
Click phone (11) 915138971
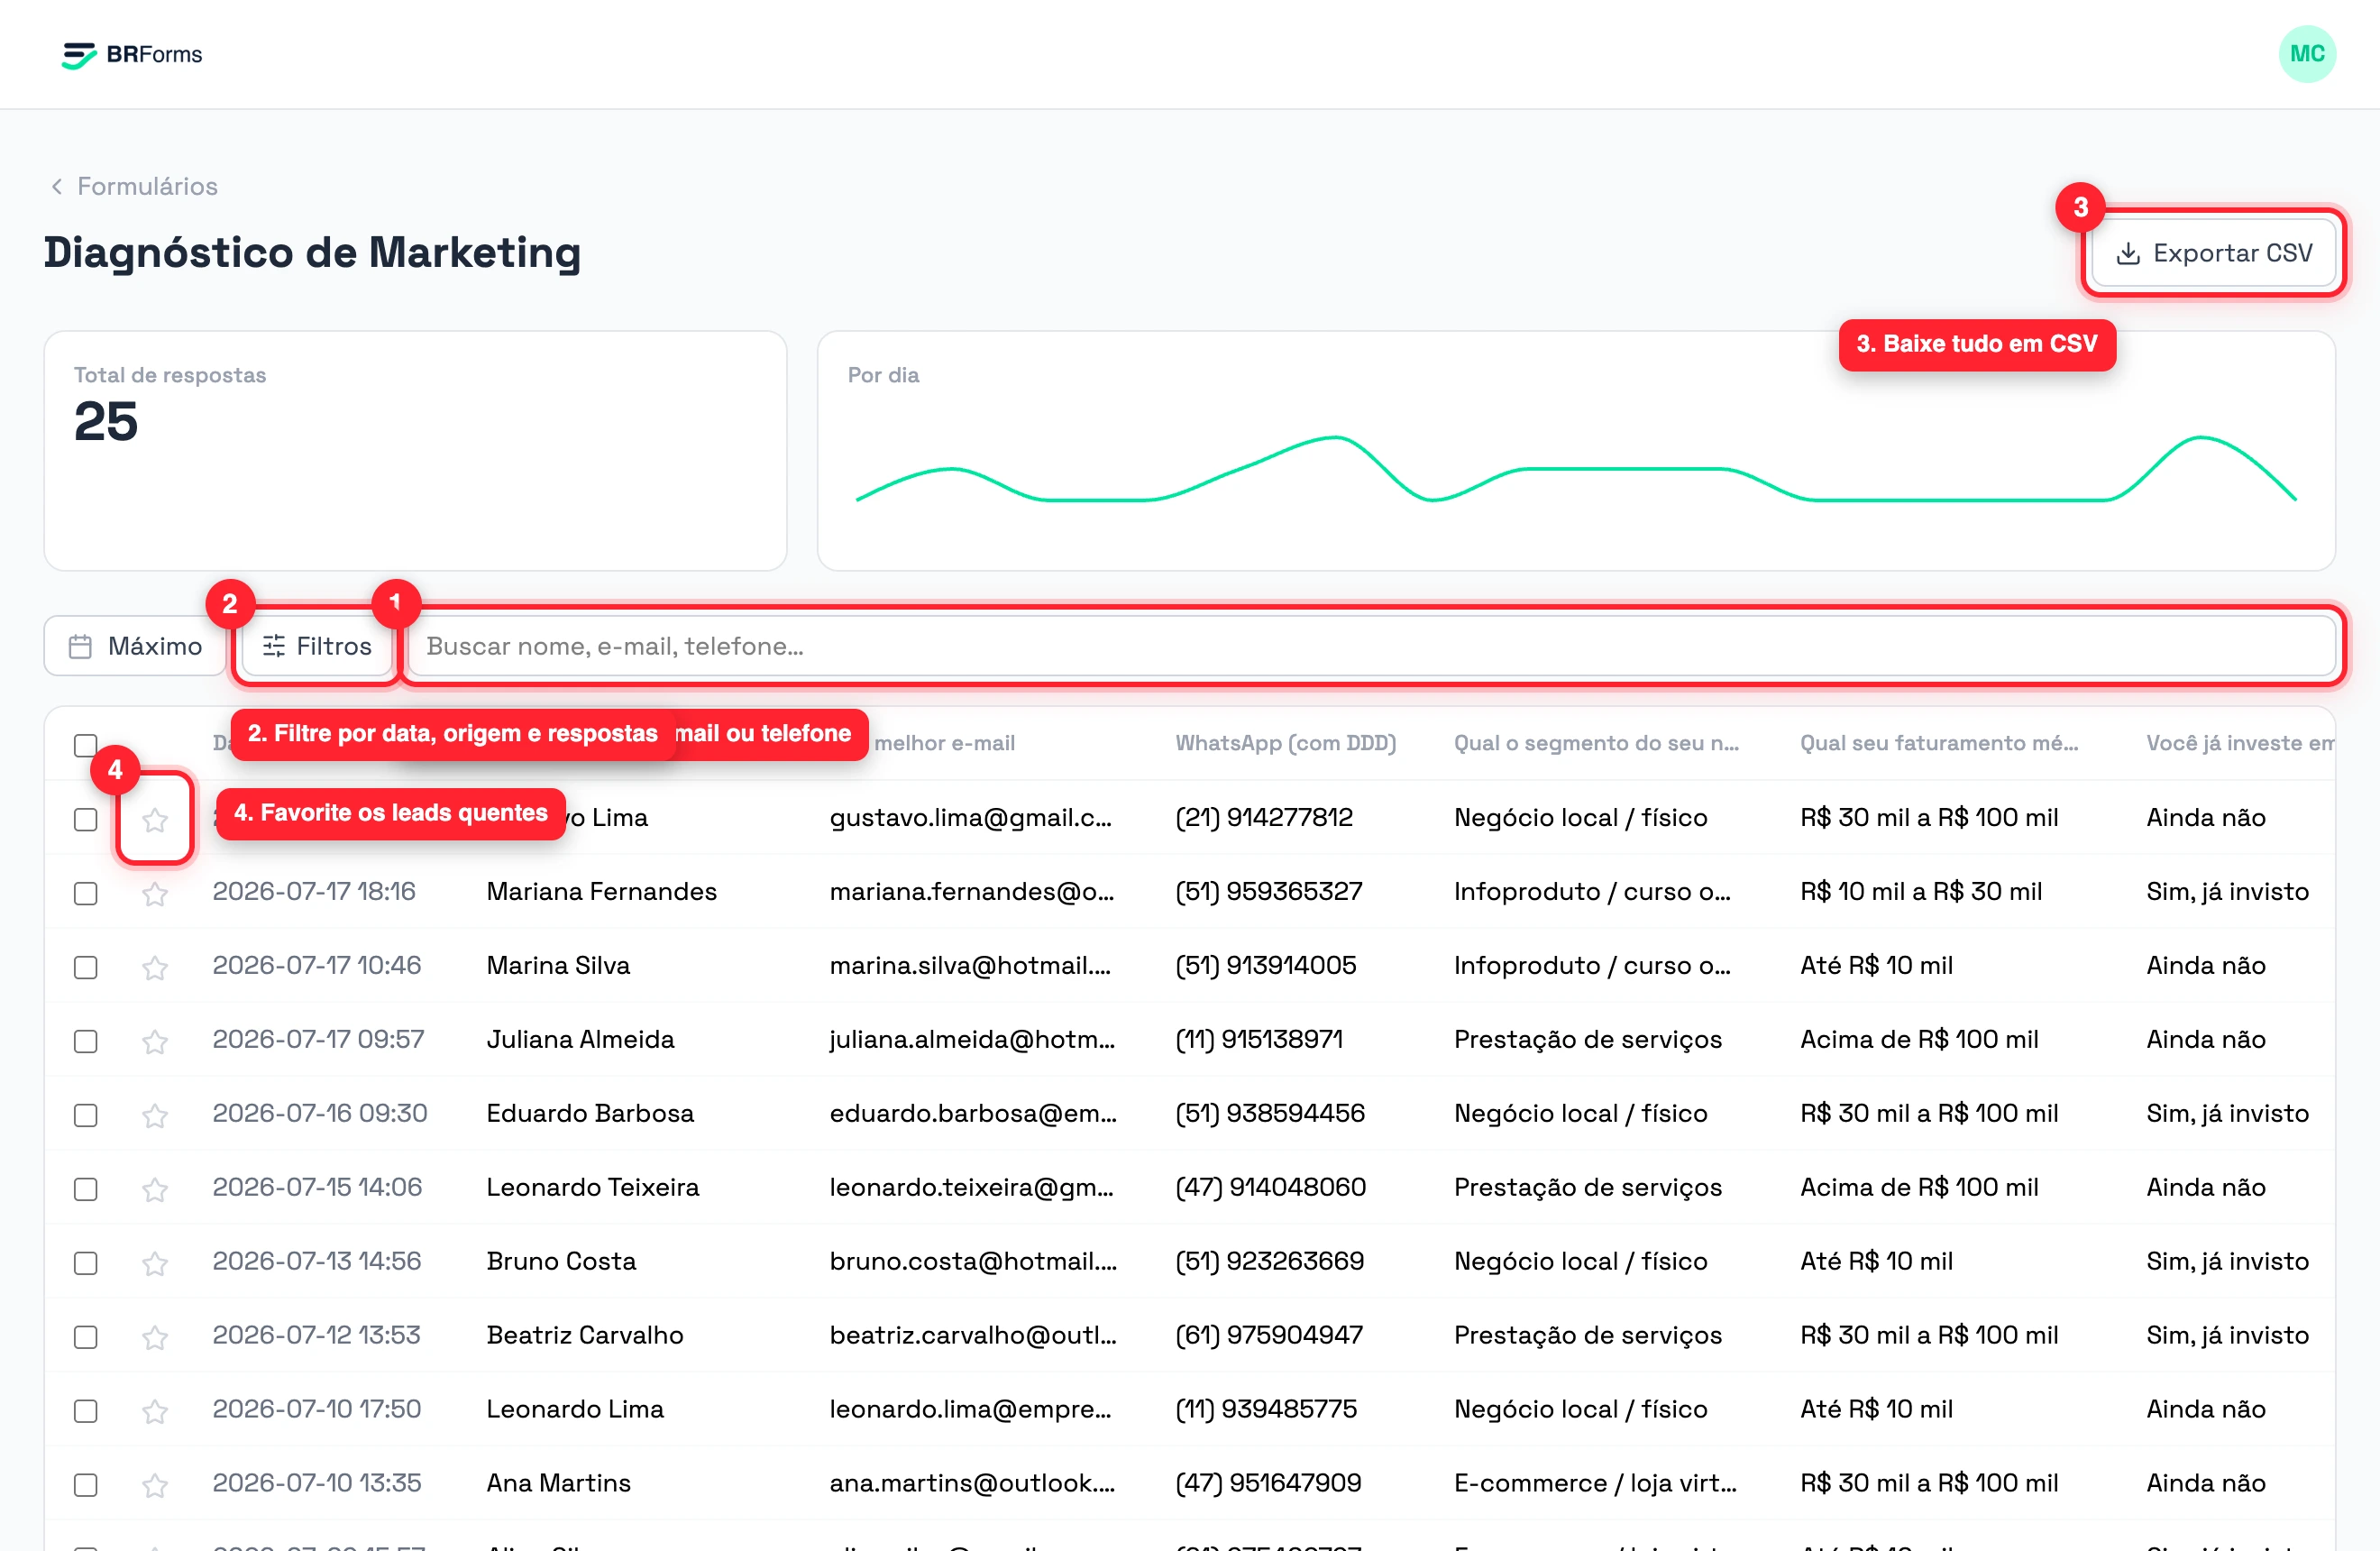pyautogui.click(x=1259, y=1039)
